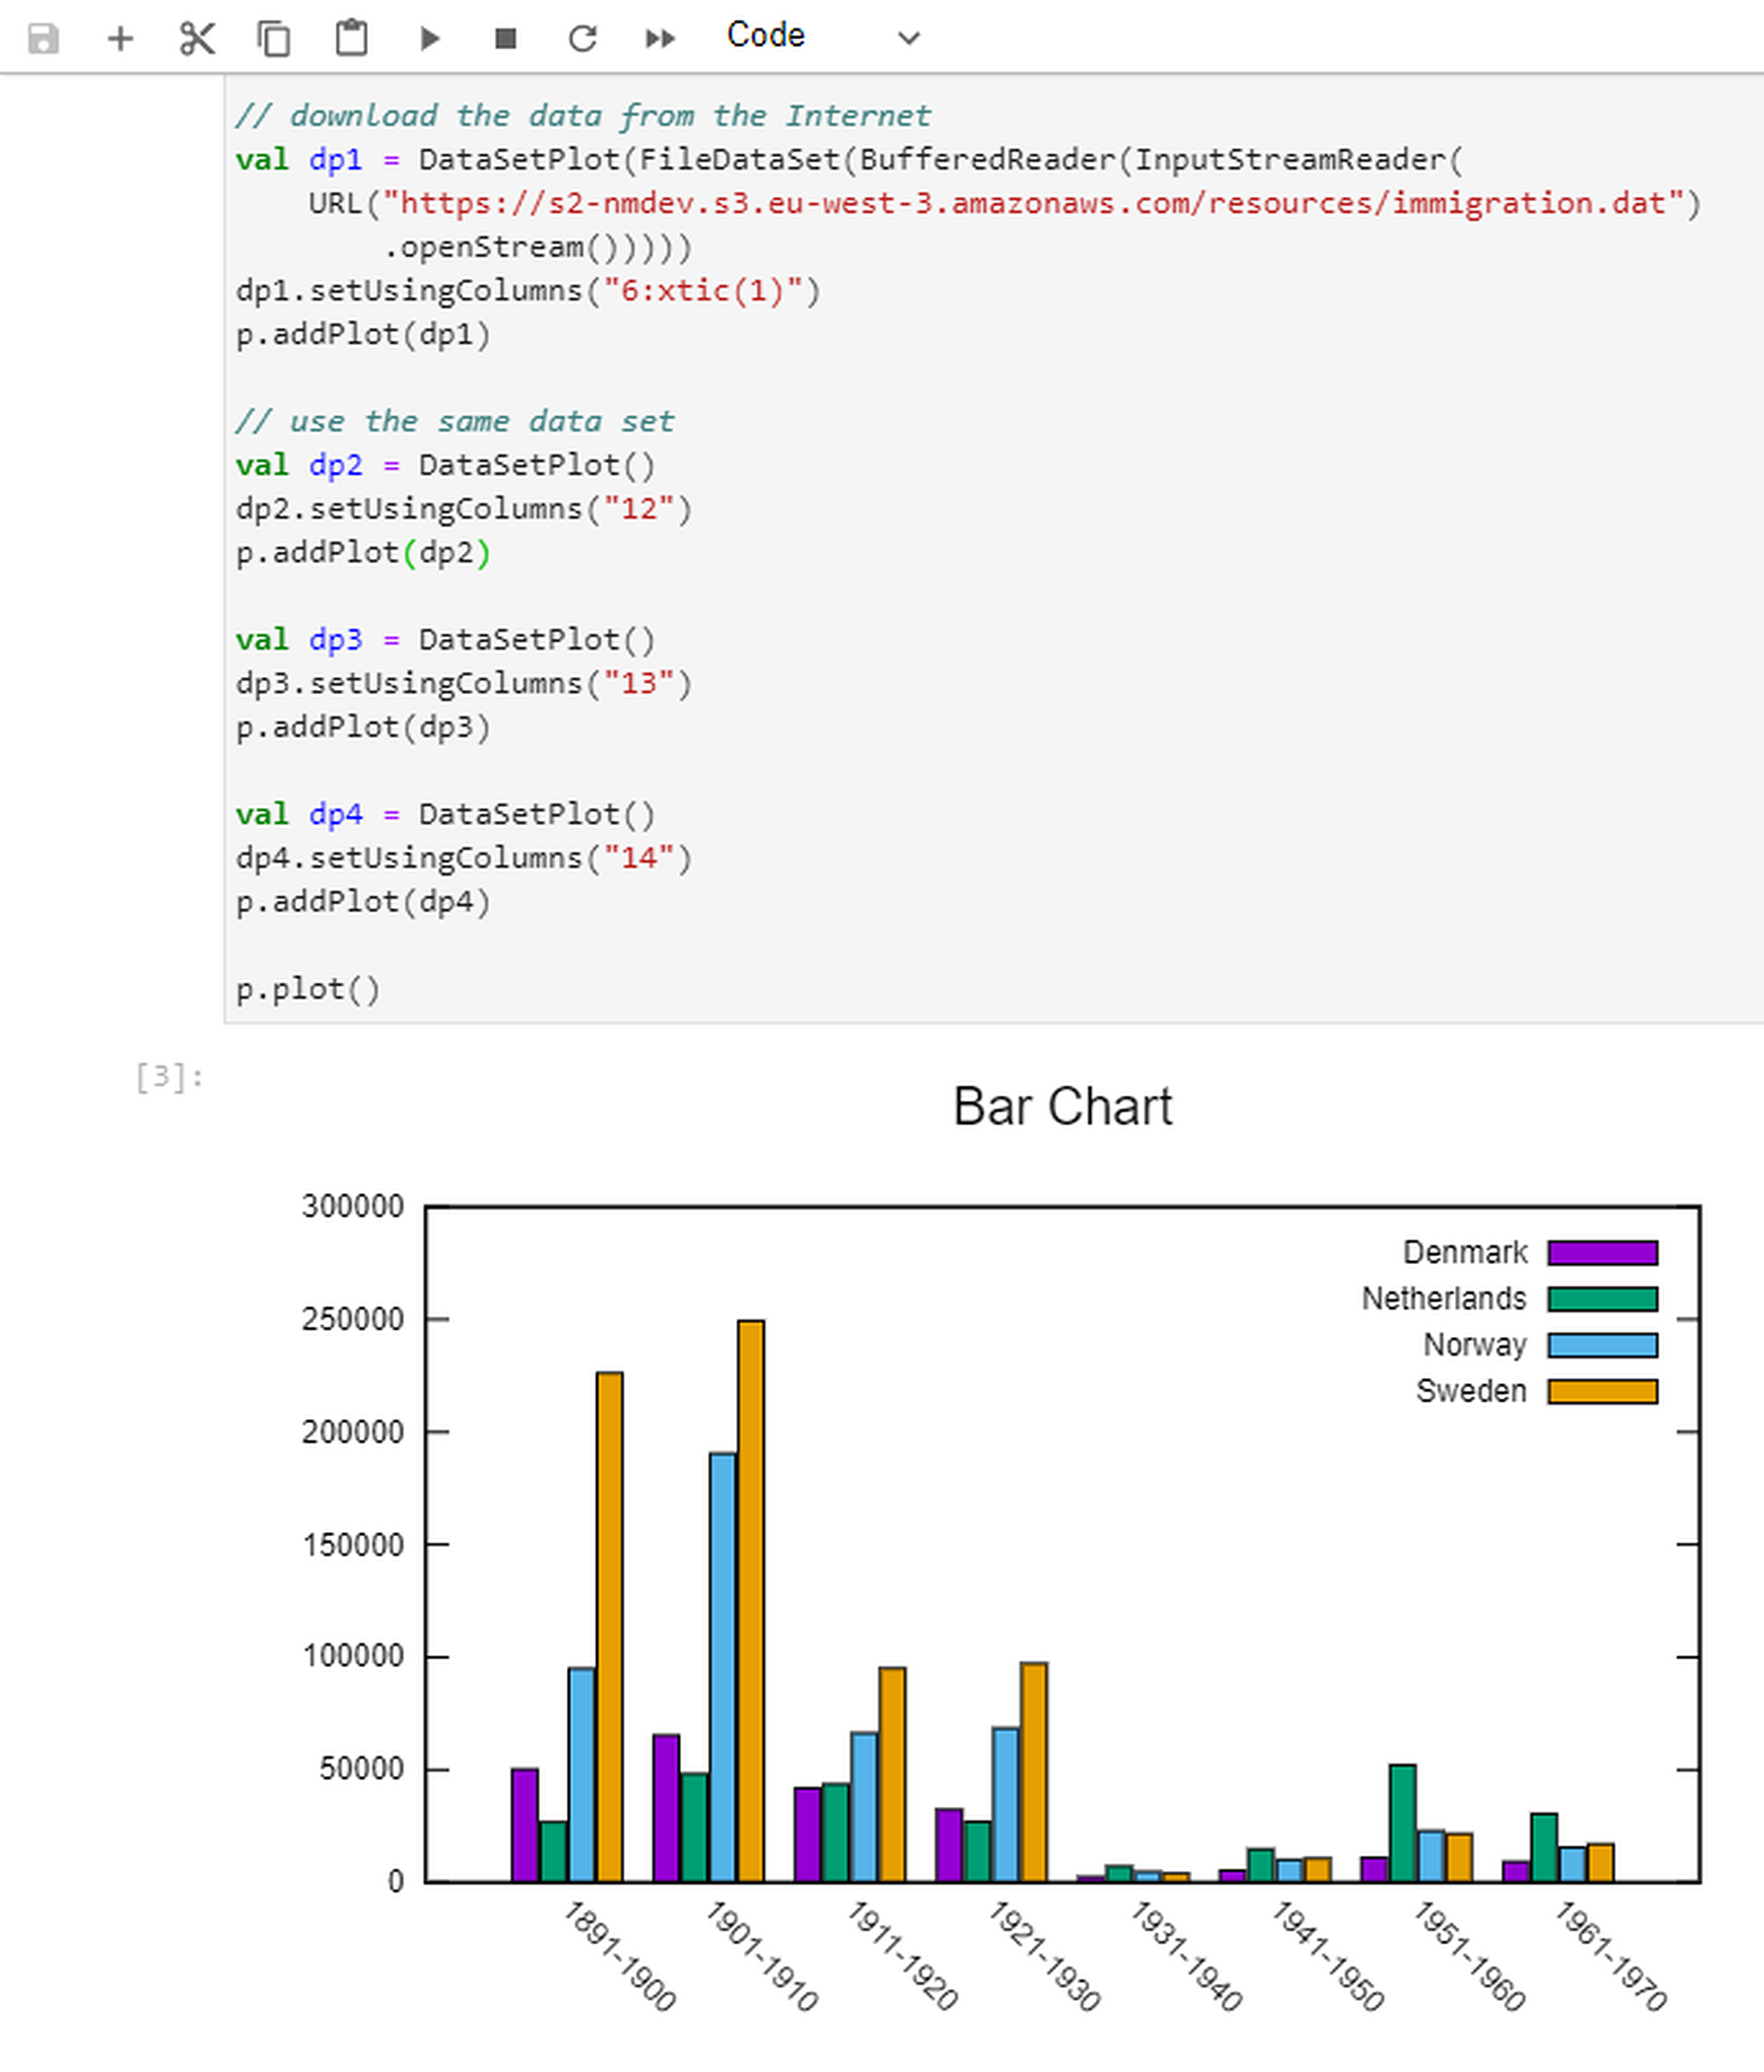Restart the kernel
This screenshot has height=2072, width=1764.
click(x=583, y=39)
